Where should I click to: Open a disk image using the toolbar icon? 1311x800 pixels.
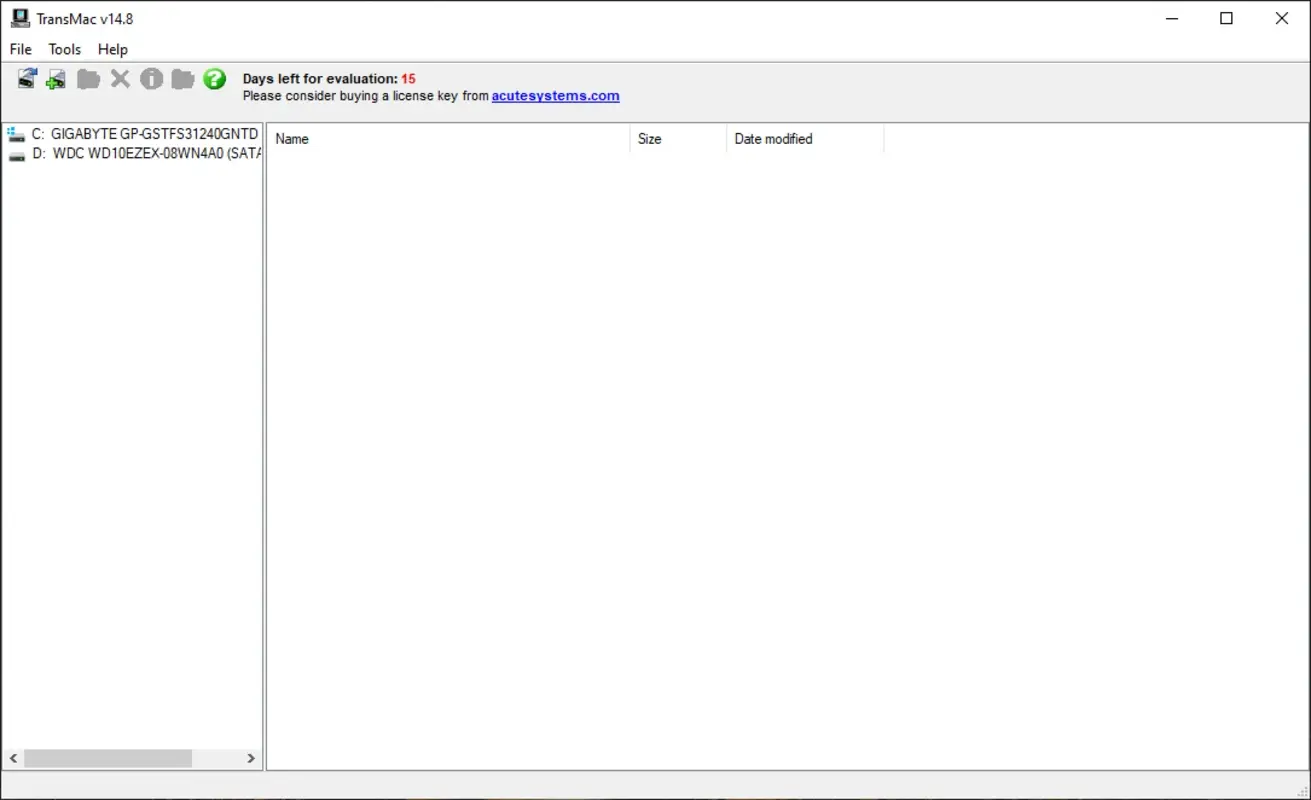[x=27, y=78]
